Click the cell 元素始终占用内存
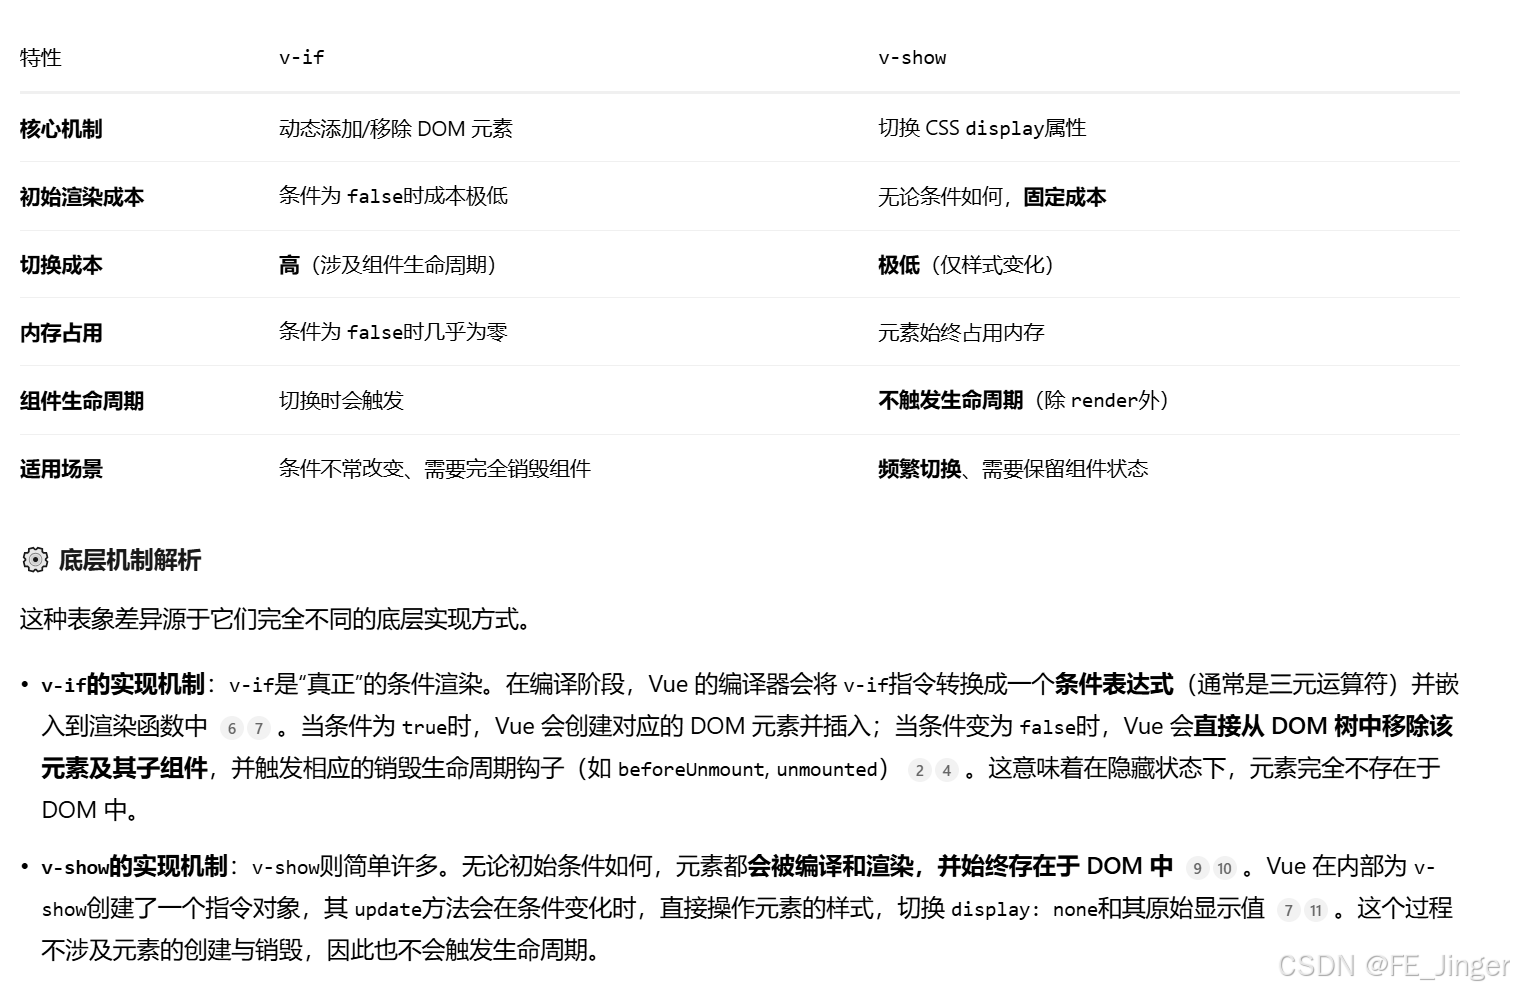Image resolution: width=1514 pixels, height=992 pixels. point(961,333)
